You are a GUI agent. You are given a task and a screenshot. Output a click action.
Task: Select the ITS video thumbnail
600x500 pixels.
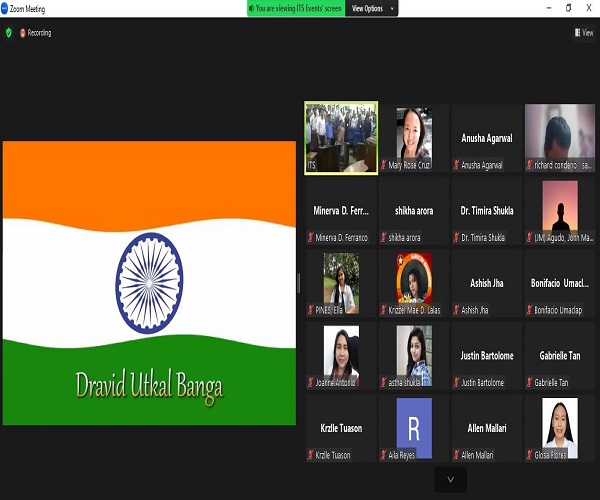341,138
